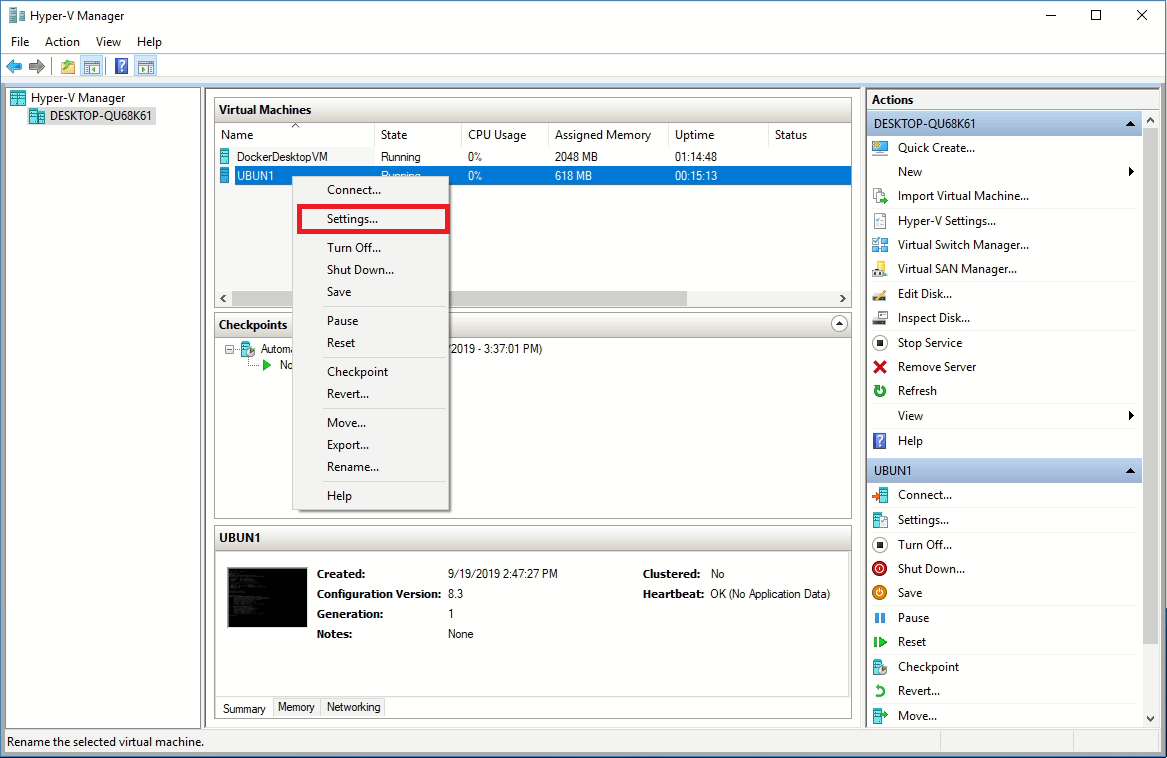Select the DockerDesktopVM row
This screenshot has height=758, width=1167.
point(533,156)
